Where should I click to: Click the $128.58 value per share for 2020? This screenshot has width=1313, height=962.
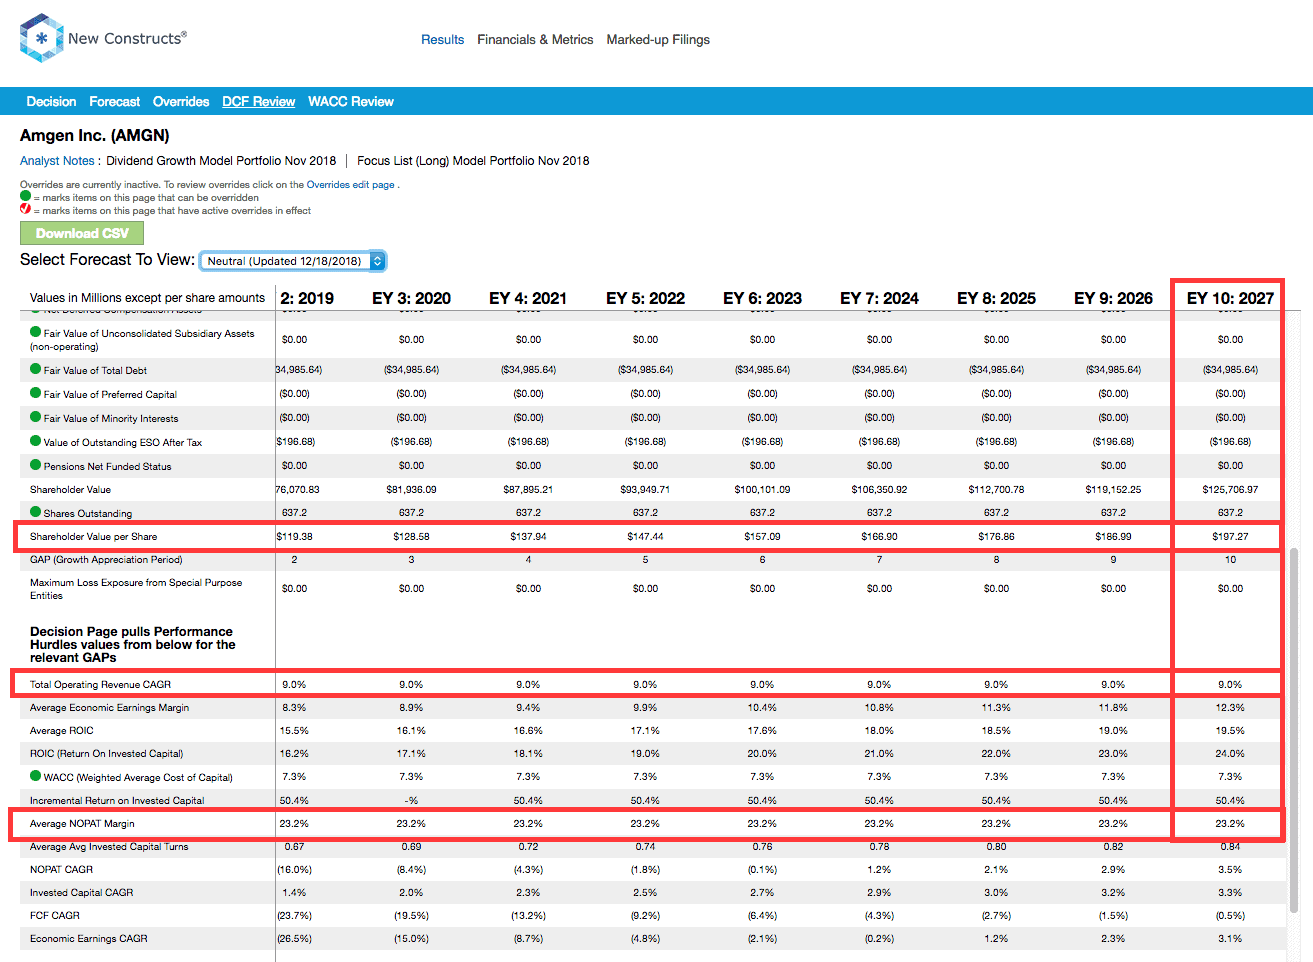point(411,537)
